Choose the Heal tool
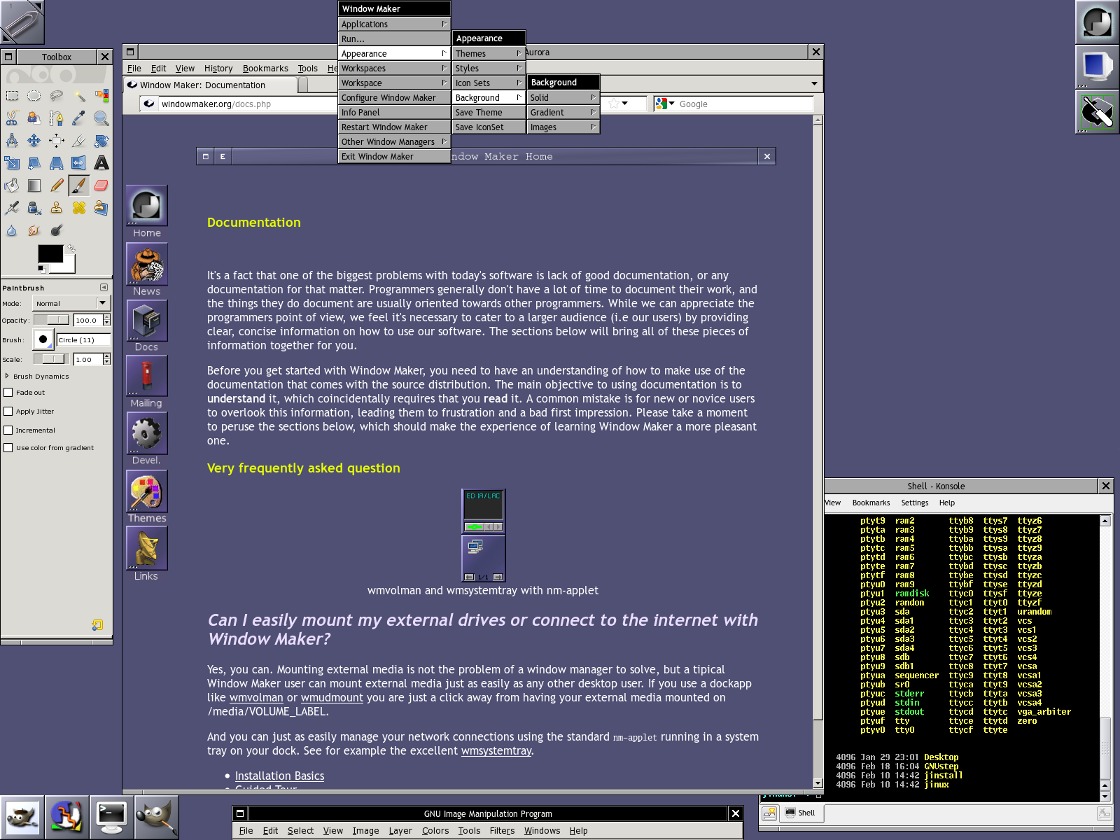The height and width of the screenshot is (840, 1120). tap(79, 208)
